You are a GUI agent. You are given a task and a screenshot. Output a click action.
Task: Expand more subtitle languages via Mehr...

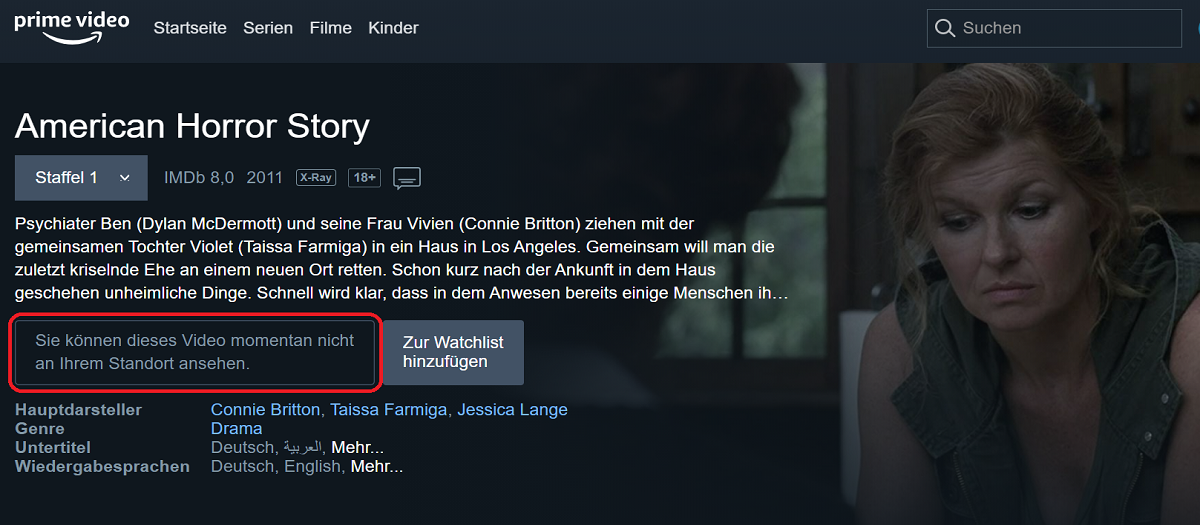point(357,447)
